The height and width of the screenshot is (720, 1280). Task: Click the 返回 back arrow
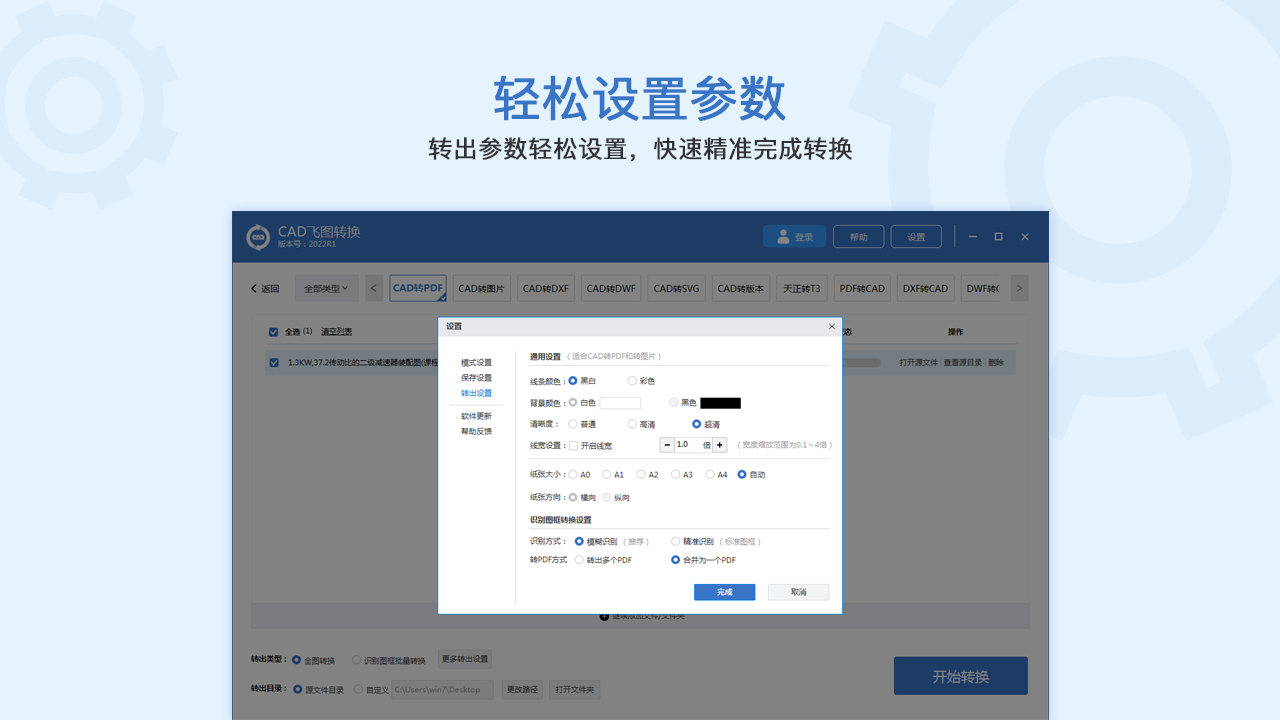(252, 288)
